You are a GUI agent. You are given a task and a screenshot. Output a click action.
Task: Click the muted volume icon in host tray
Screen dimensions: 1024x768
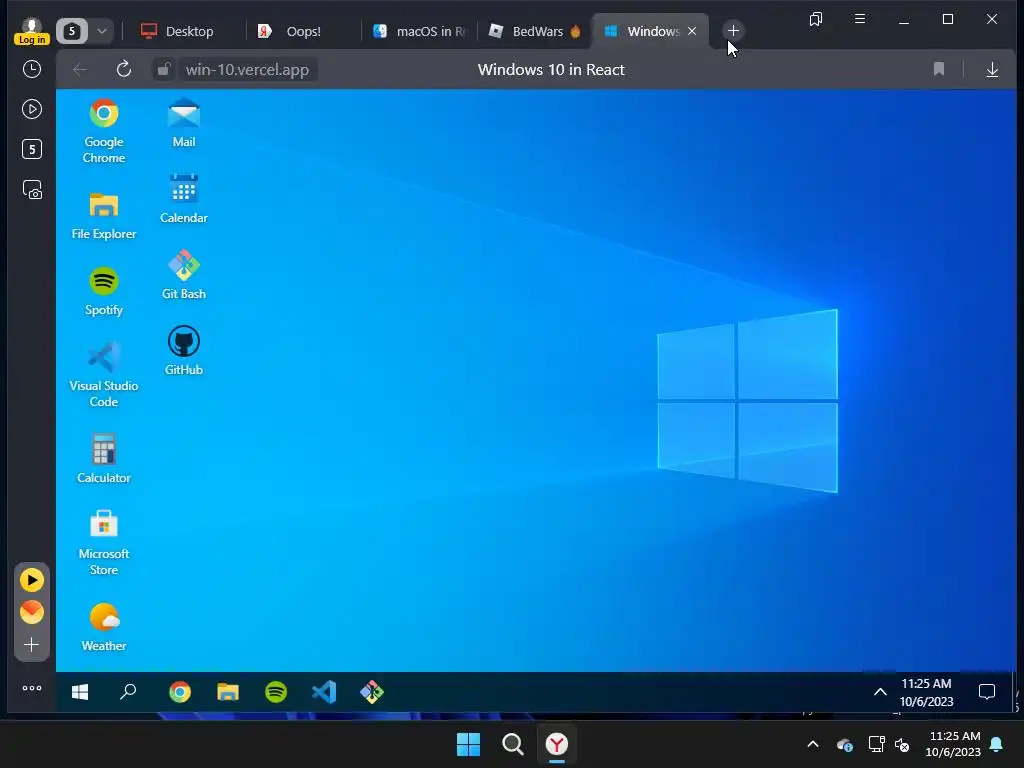tap(902, 744)
